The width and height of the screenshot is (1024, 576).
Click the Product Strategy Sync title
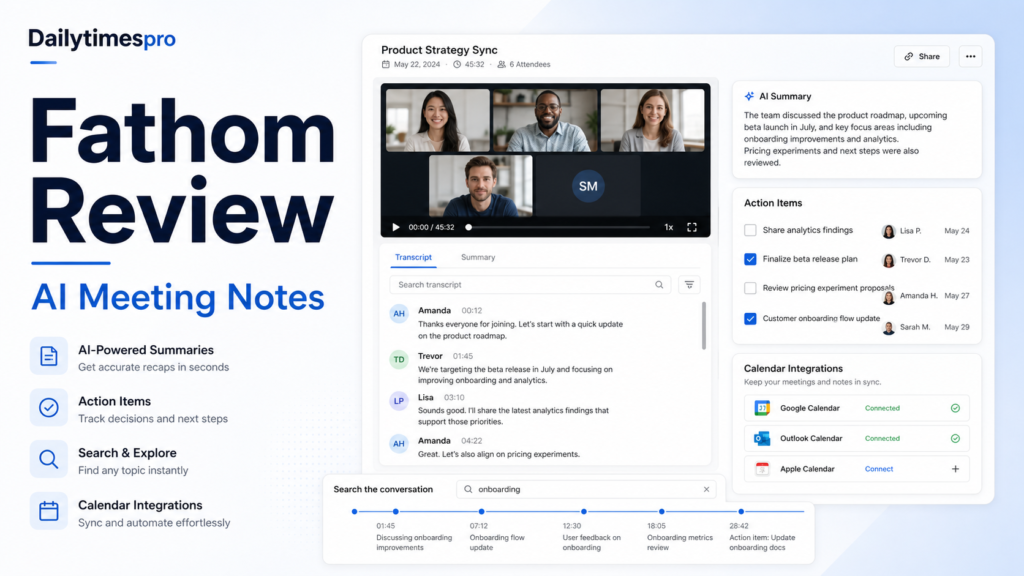click(x=440, y=50)
